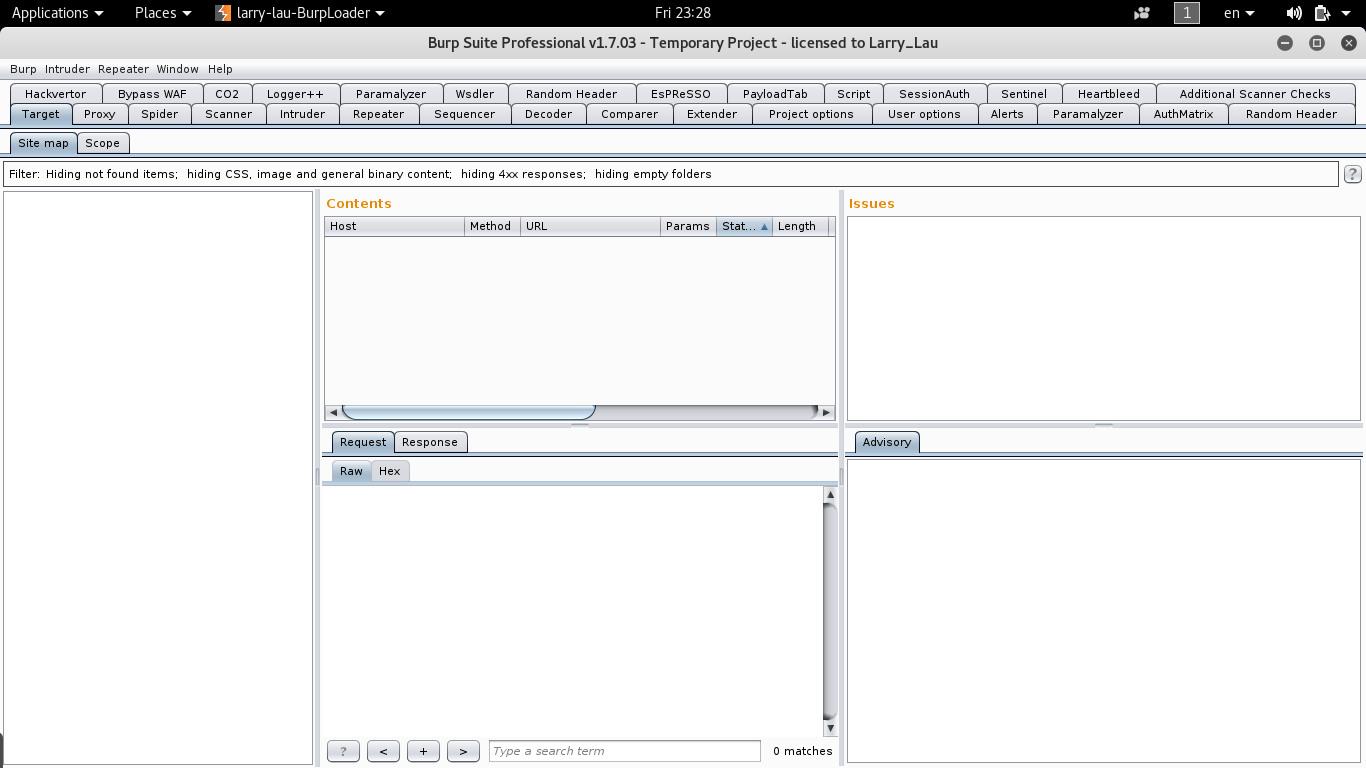Select the Heartbleed tab

pos(1109,94)
